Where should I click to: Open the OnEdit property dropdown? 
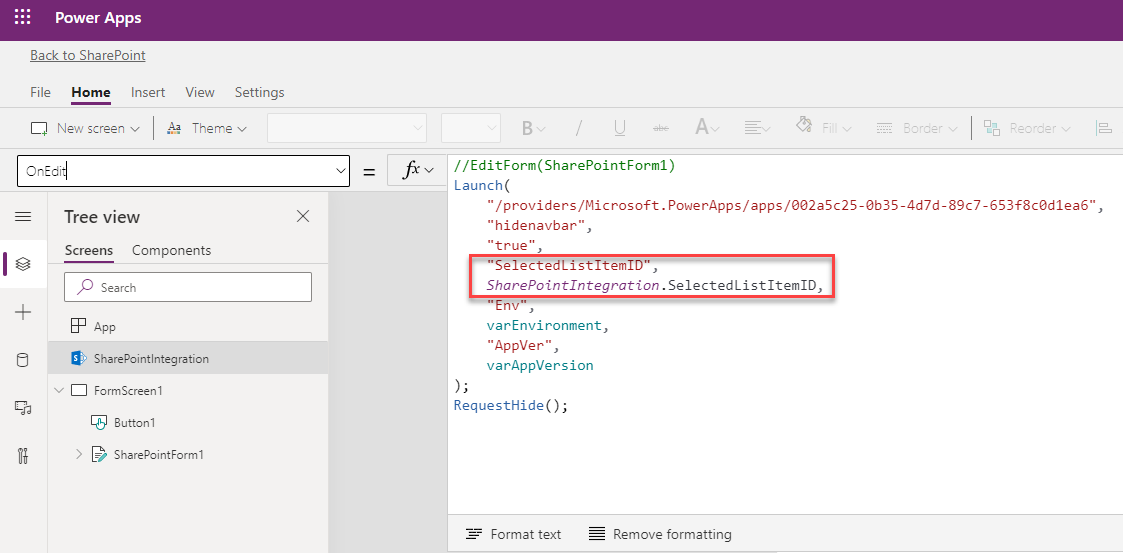pos(340,171)
